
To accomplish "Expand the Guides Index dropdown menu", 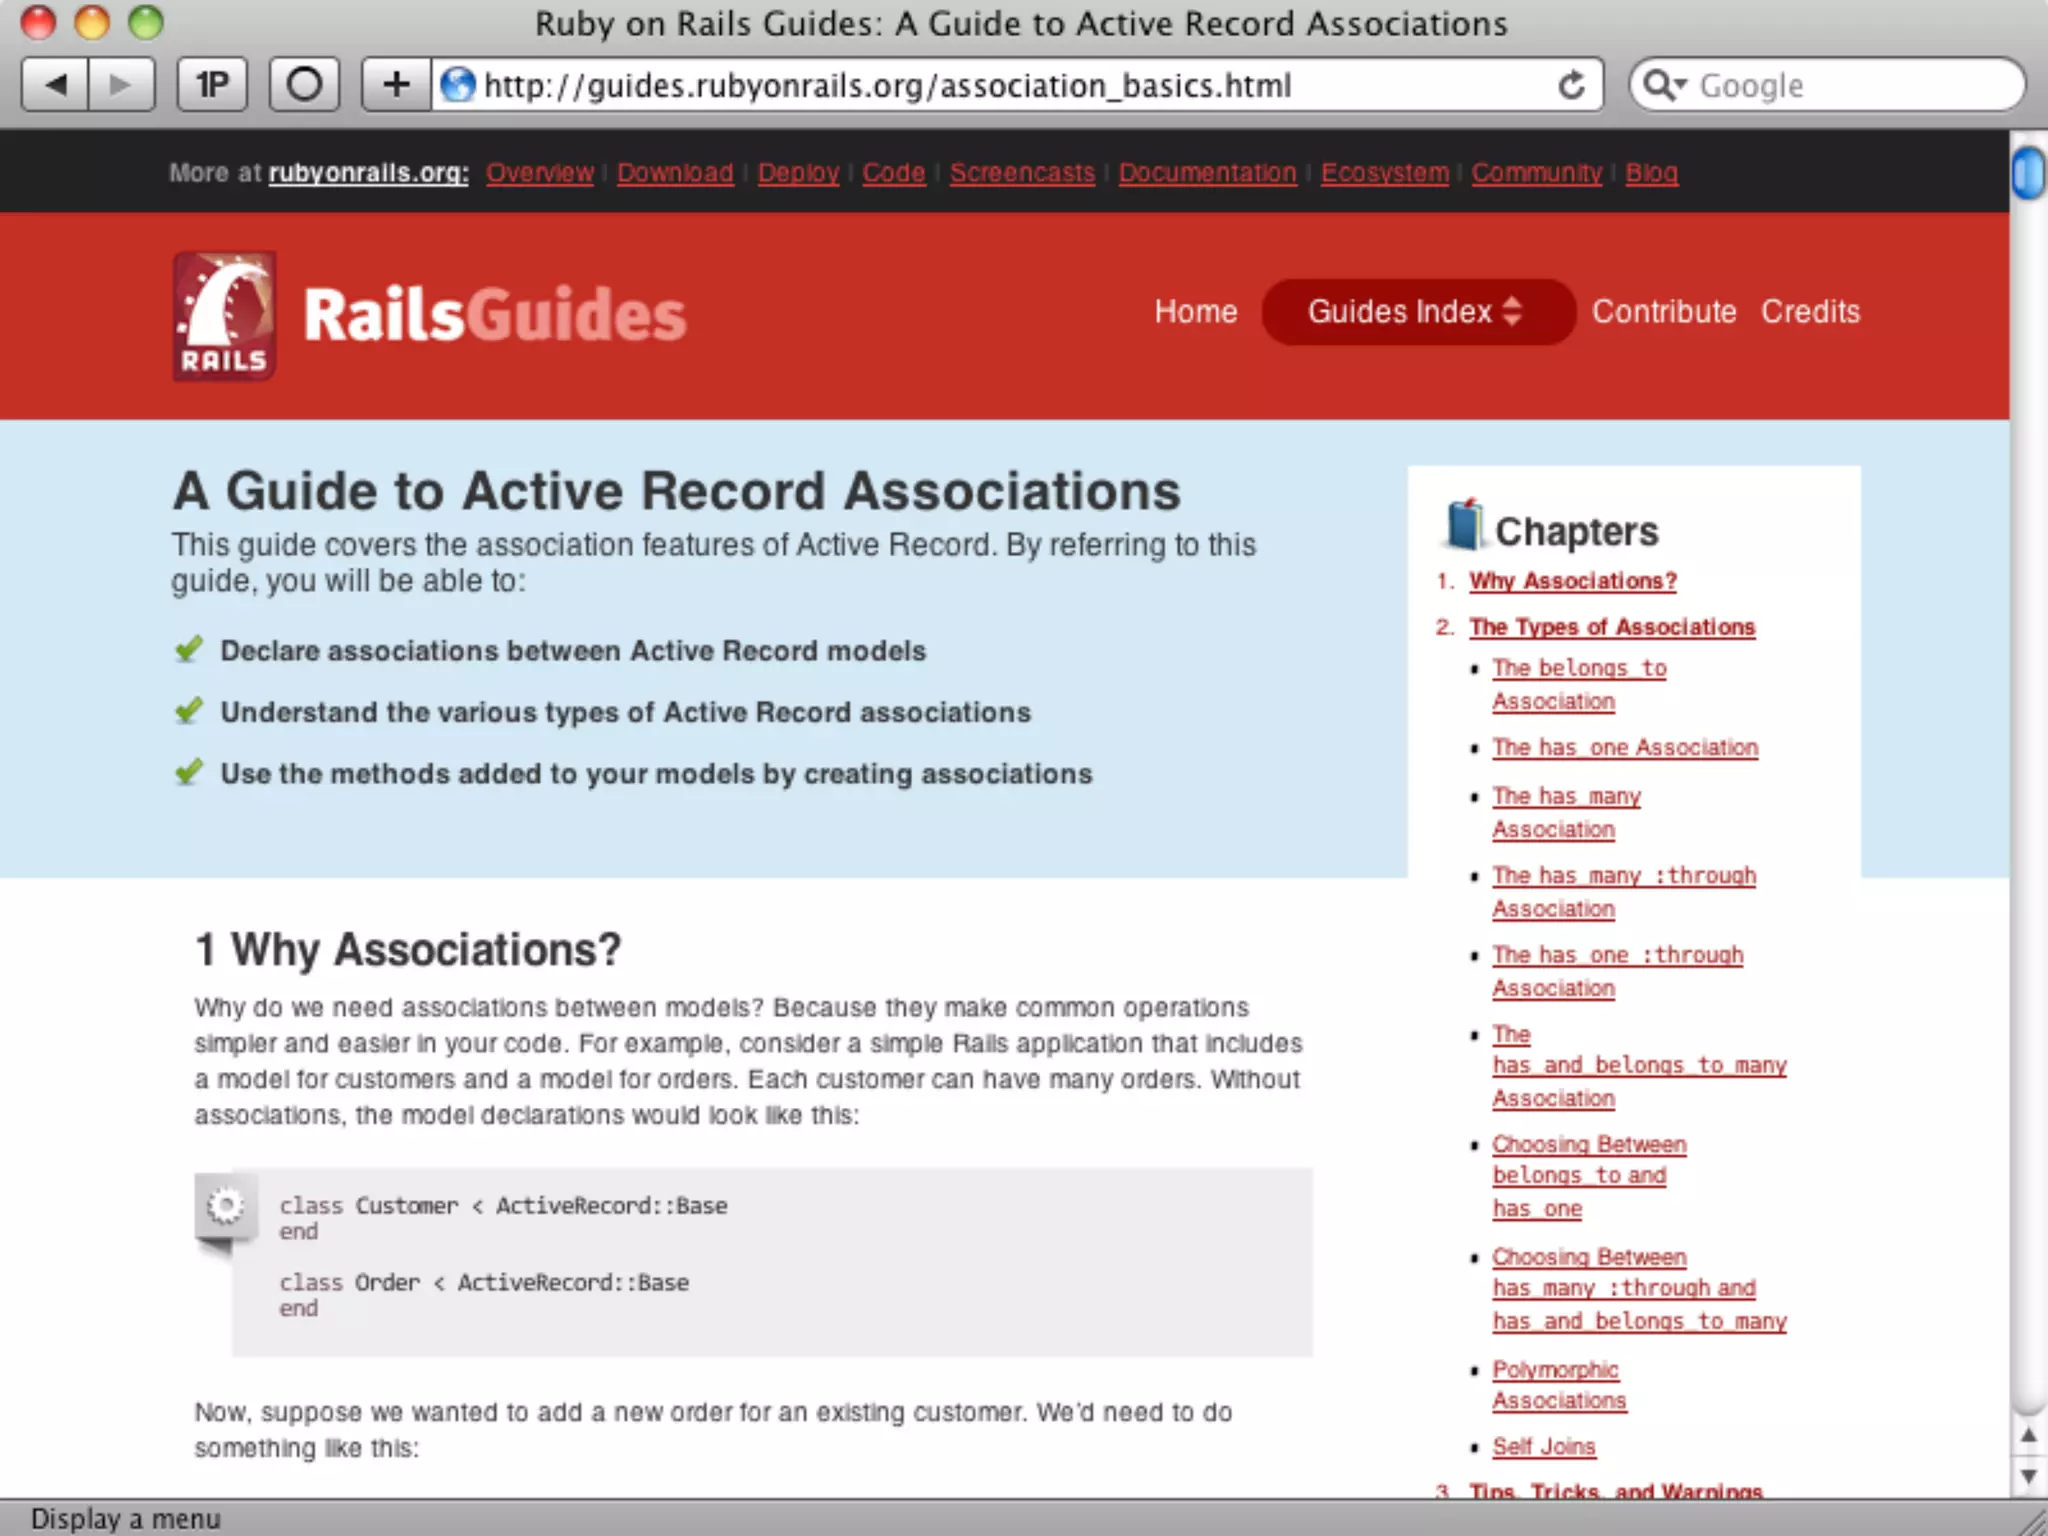I will pos(1416,312).
